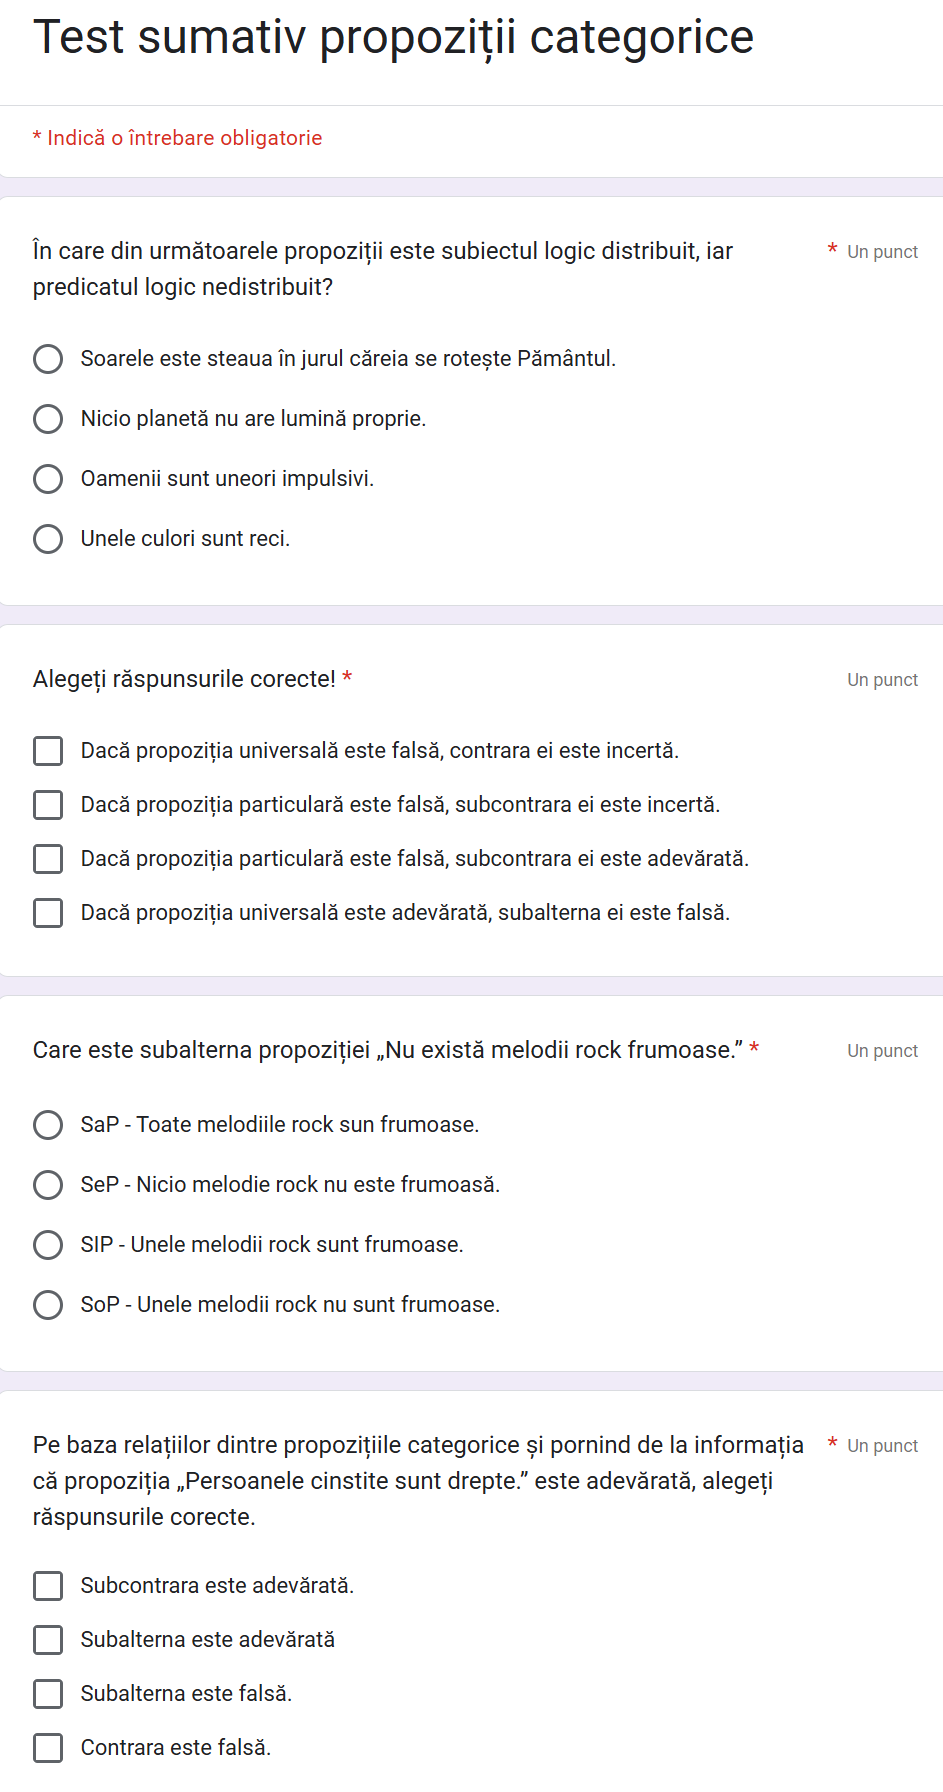Click the "Test sumativ propoziții categorice" title
Viewport: 943px width, 1792px height.
pos(393,38)
